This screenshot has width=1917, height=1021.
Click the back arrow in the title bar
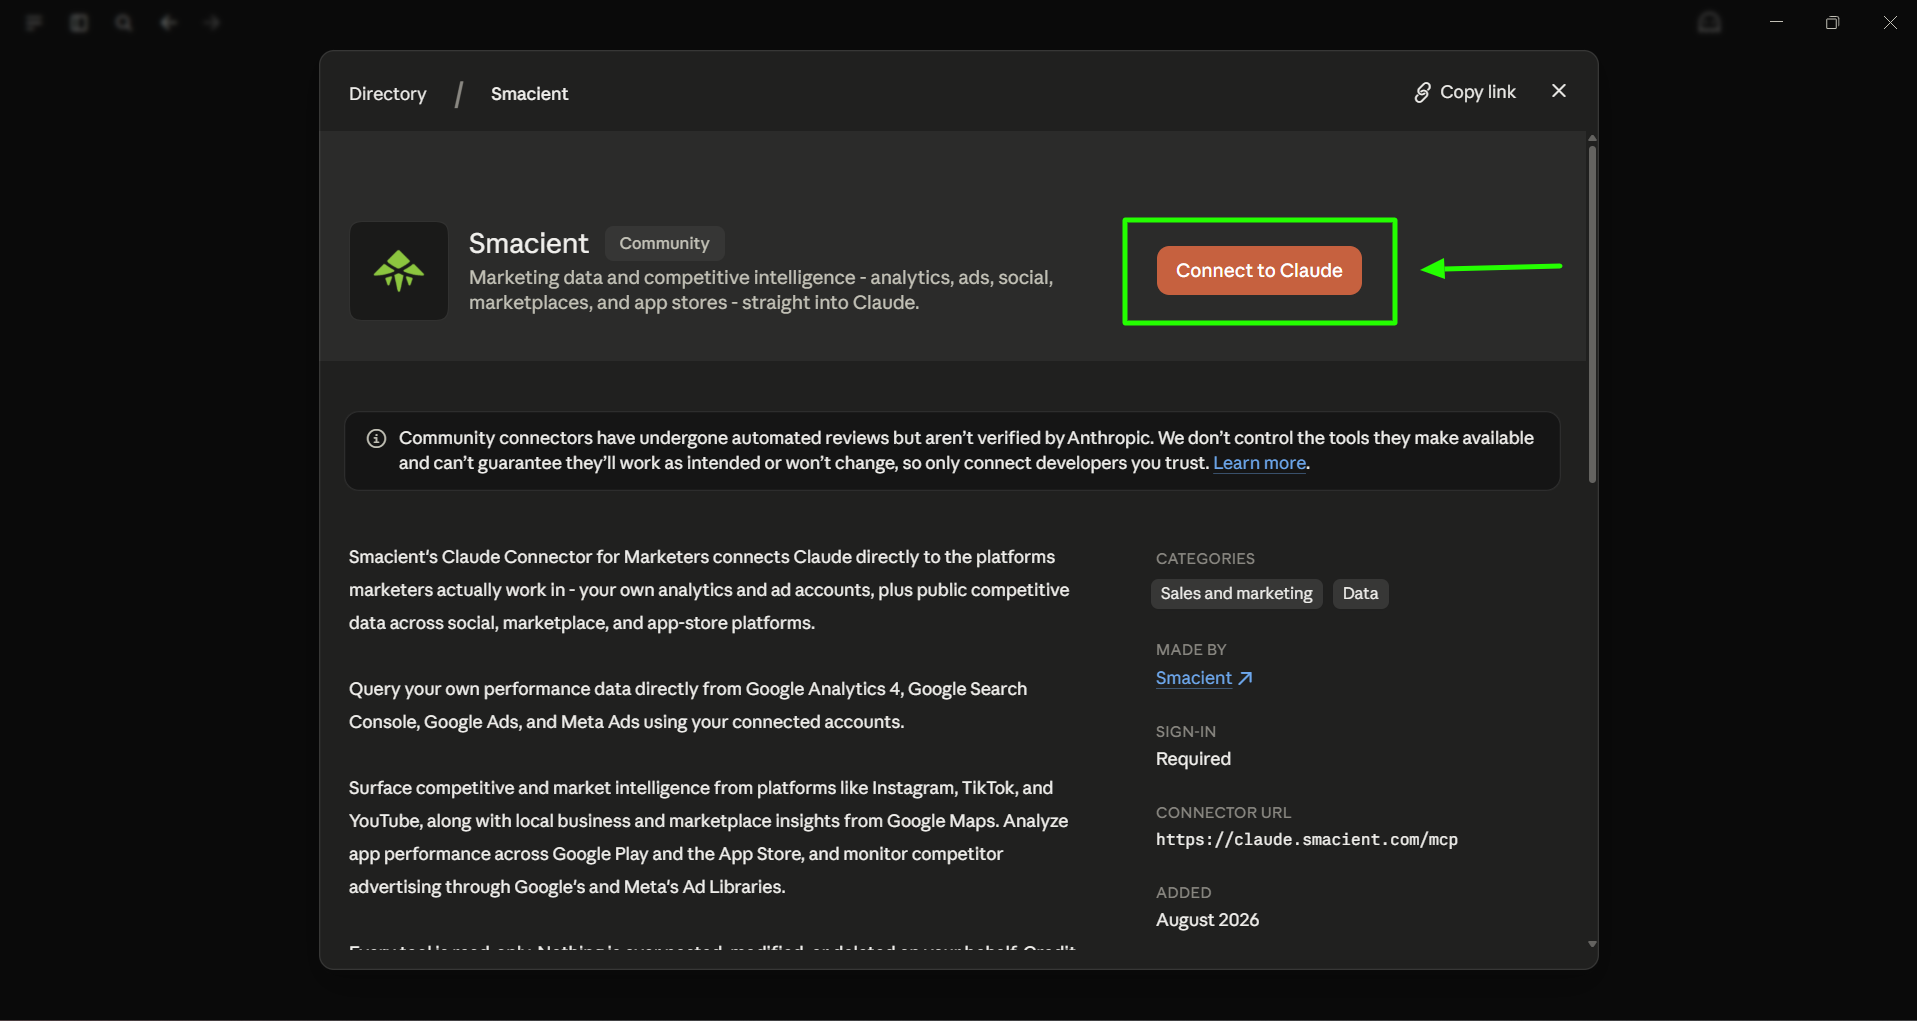(168, 22)
